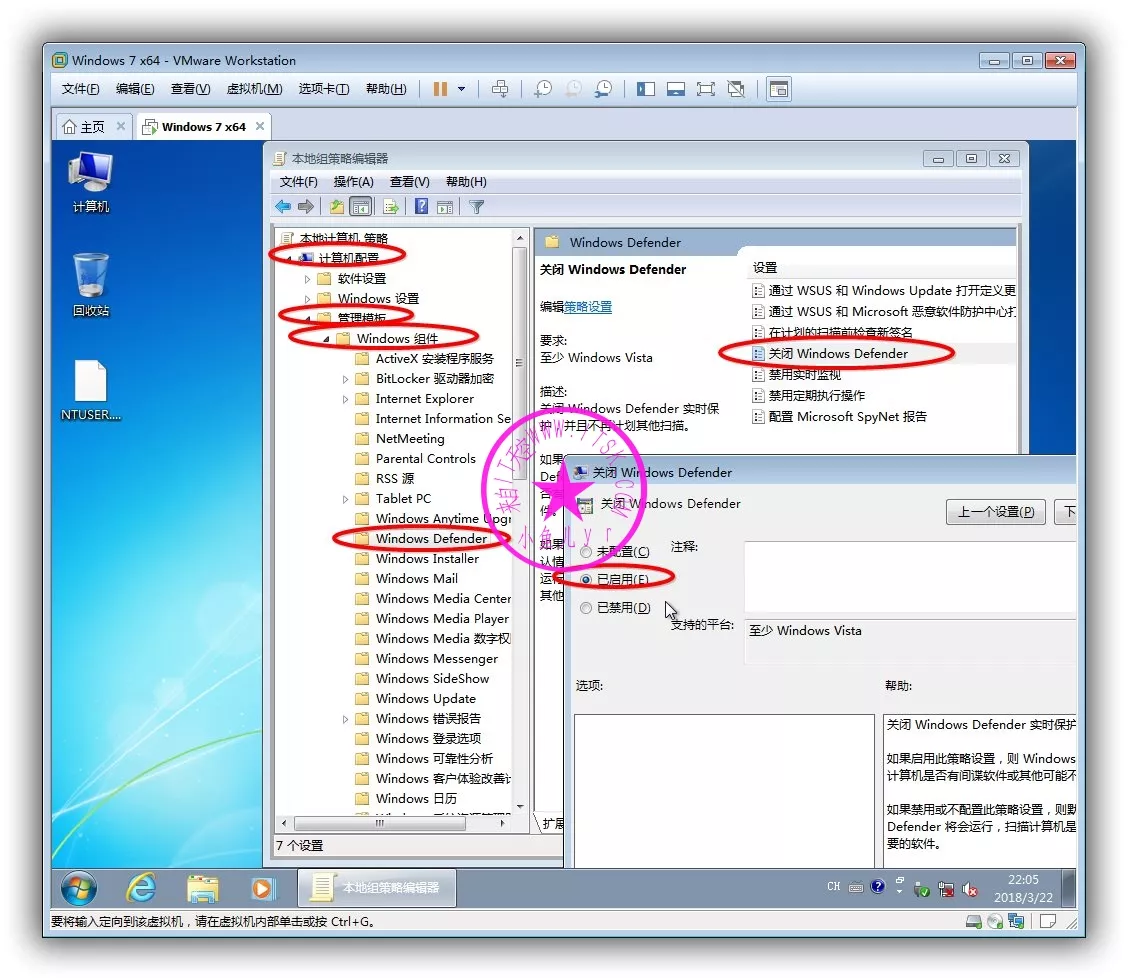The image size is (1128, 980).
Task: Select the 未配置 radio button
Action: (586, 552)
